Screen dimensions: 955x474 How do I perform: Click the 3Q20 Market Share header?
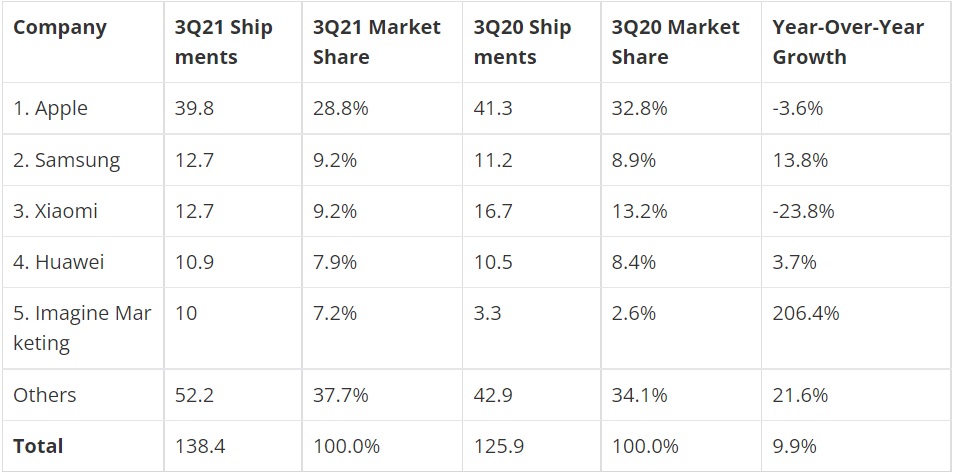675,42
